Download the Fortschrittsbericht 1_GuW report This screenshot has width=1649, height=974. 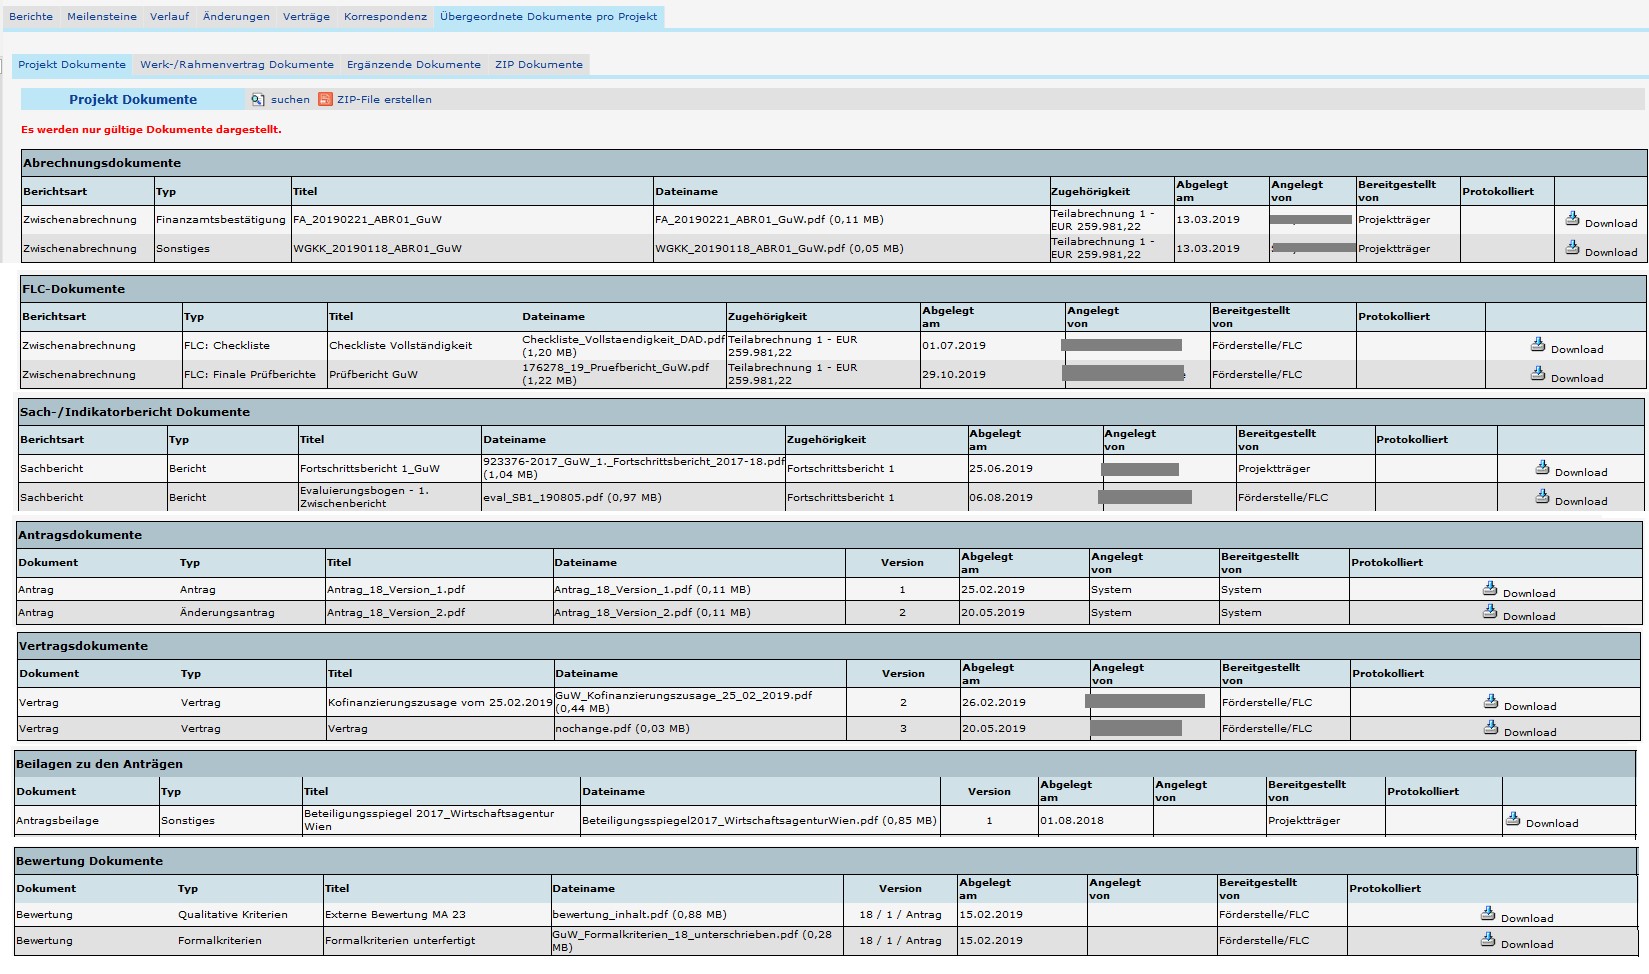click(1570, 470)
